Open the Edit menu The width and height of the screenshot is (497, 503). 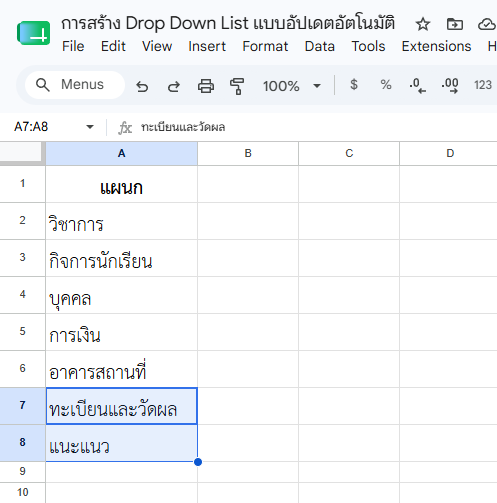point(113,46)
